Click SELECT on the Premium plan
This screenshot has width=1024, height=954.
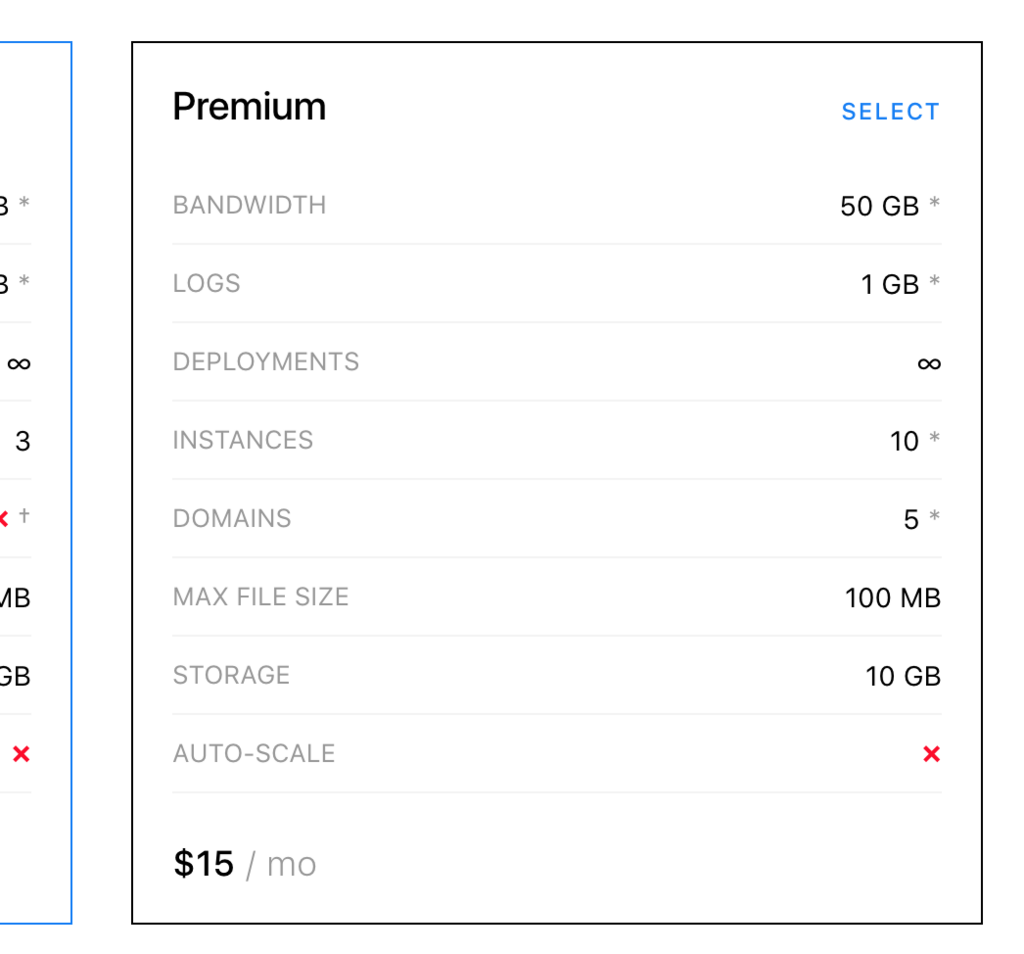890,112
